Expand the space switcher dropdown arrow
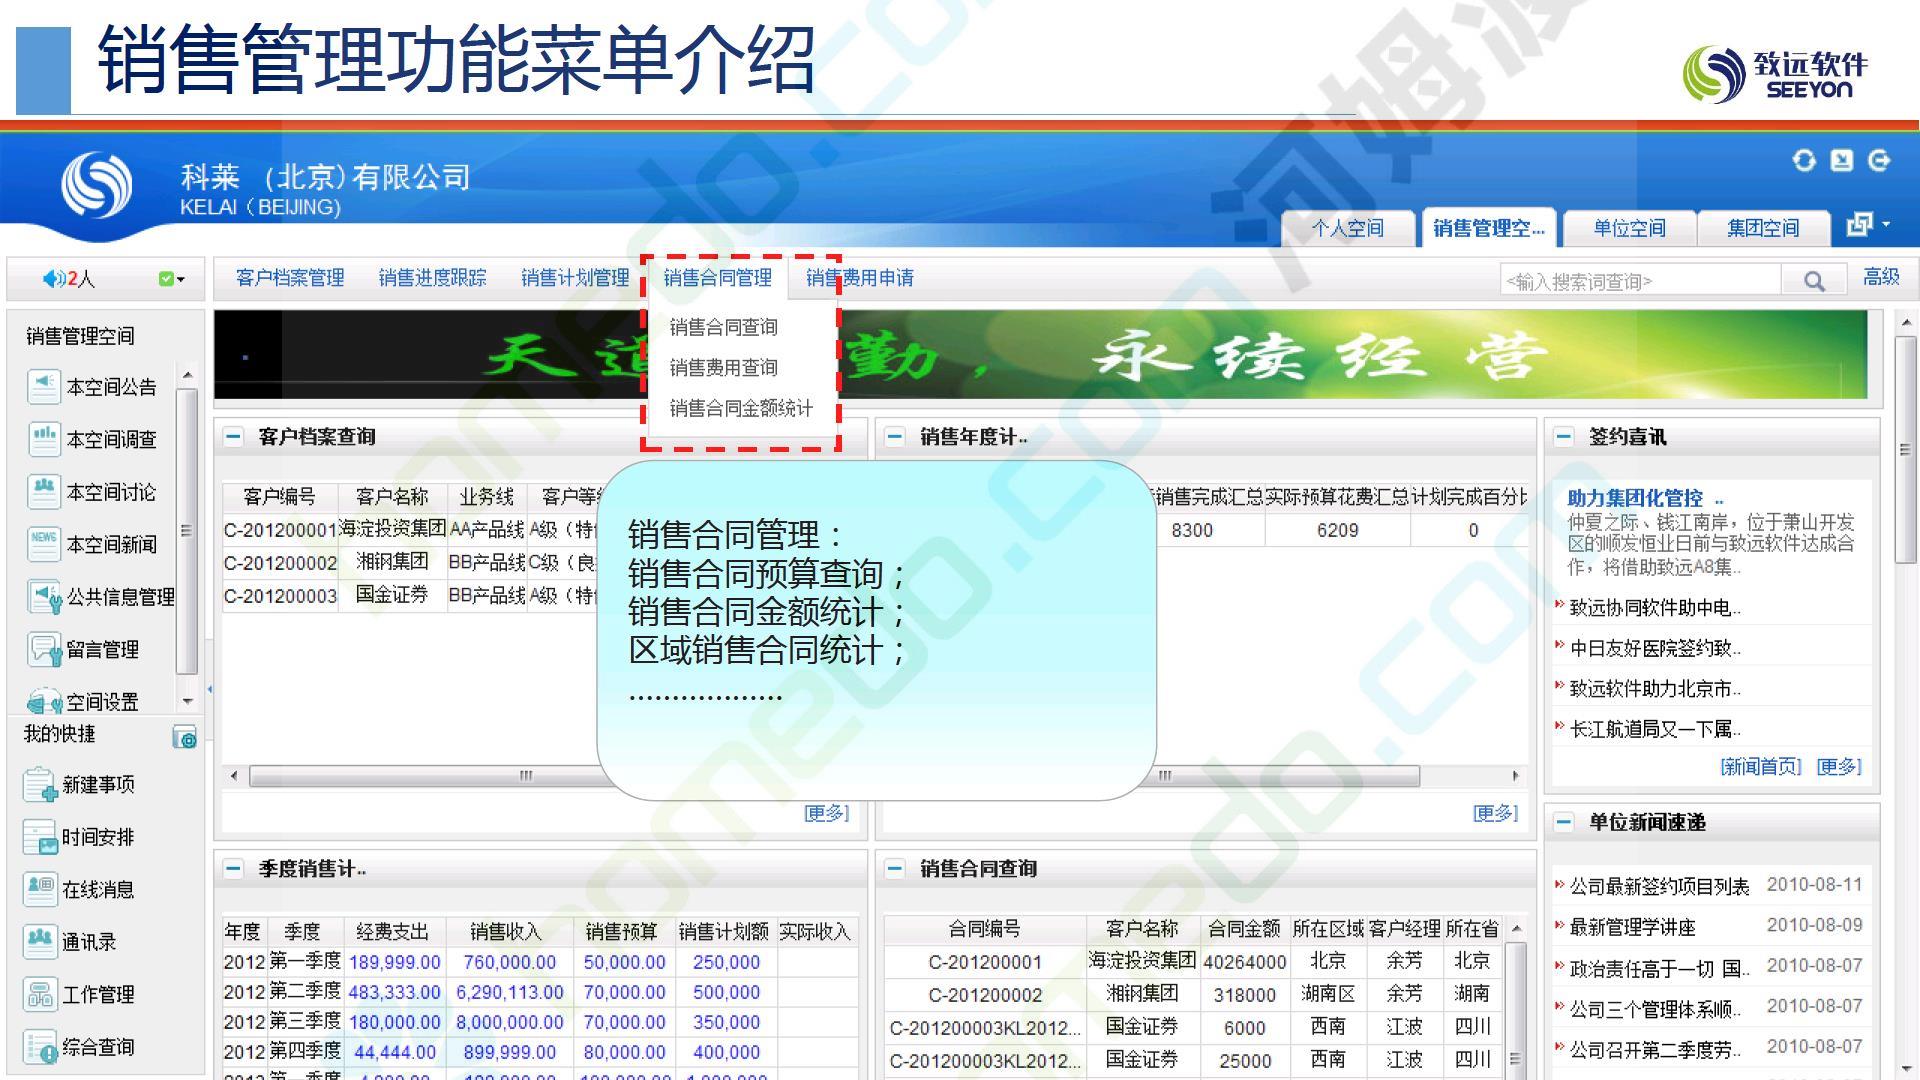The height and width of the screenshot is (1080, 1920). (1886, 224)
